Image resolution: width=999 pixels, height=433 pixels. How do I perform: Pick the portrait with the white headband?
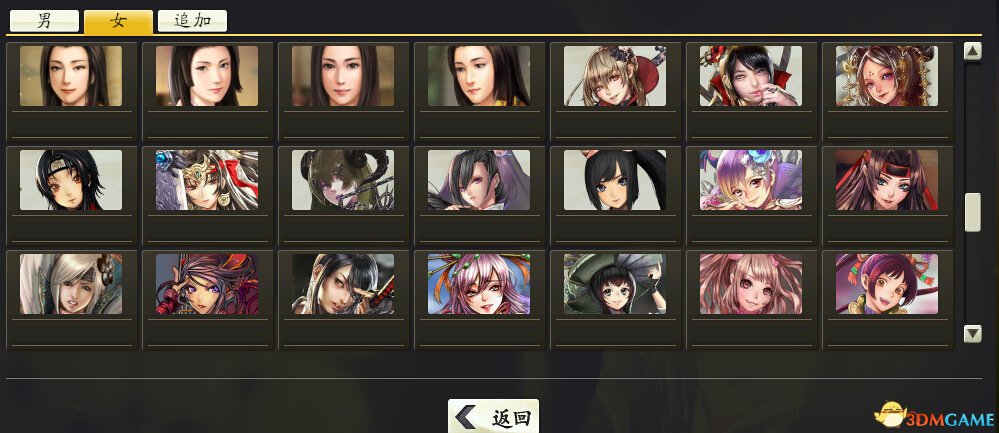click(71, 180)
